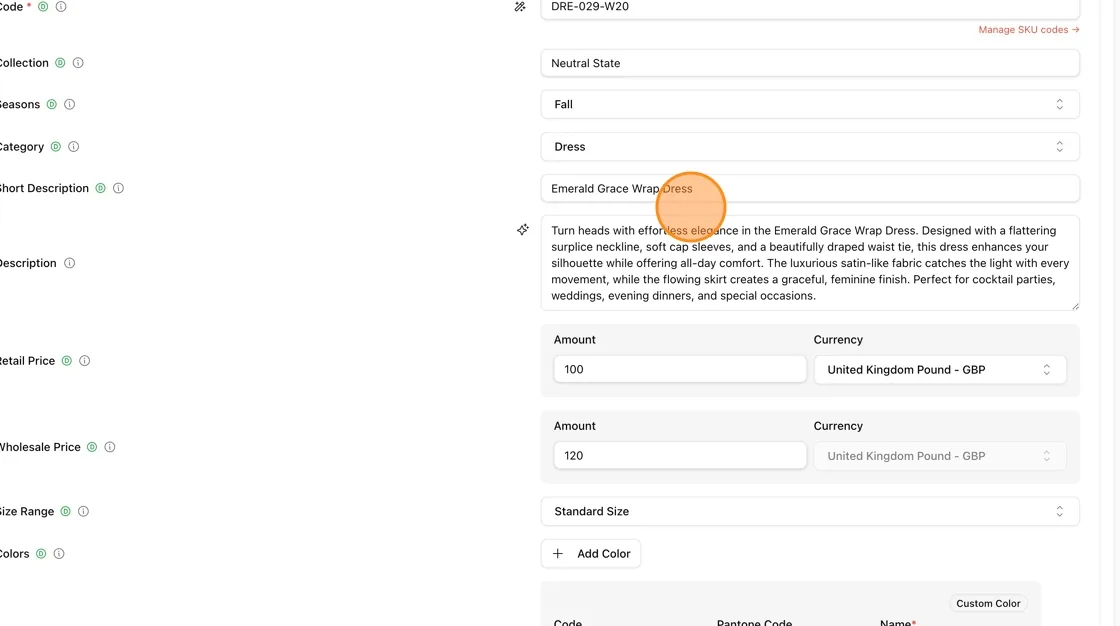Click the Collection field with Neutral State

(x=810, y=63)
